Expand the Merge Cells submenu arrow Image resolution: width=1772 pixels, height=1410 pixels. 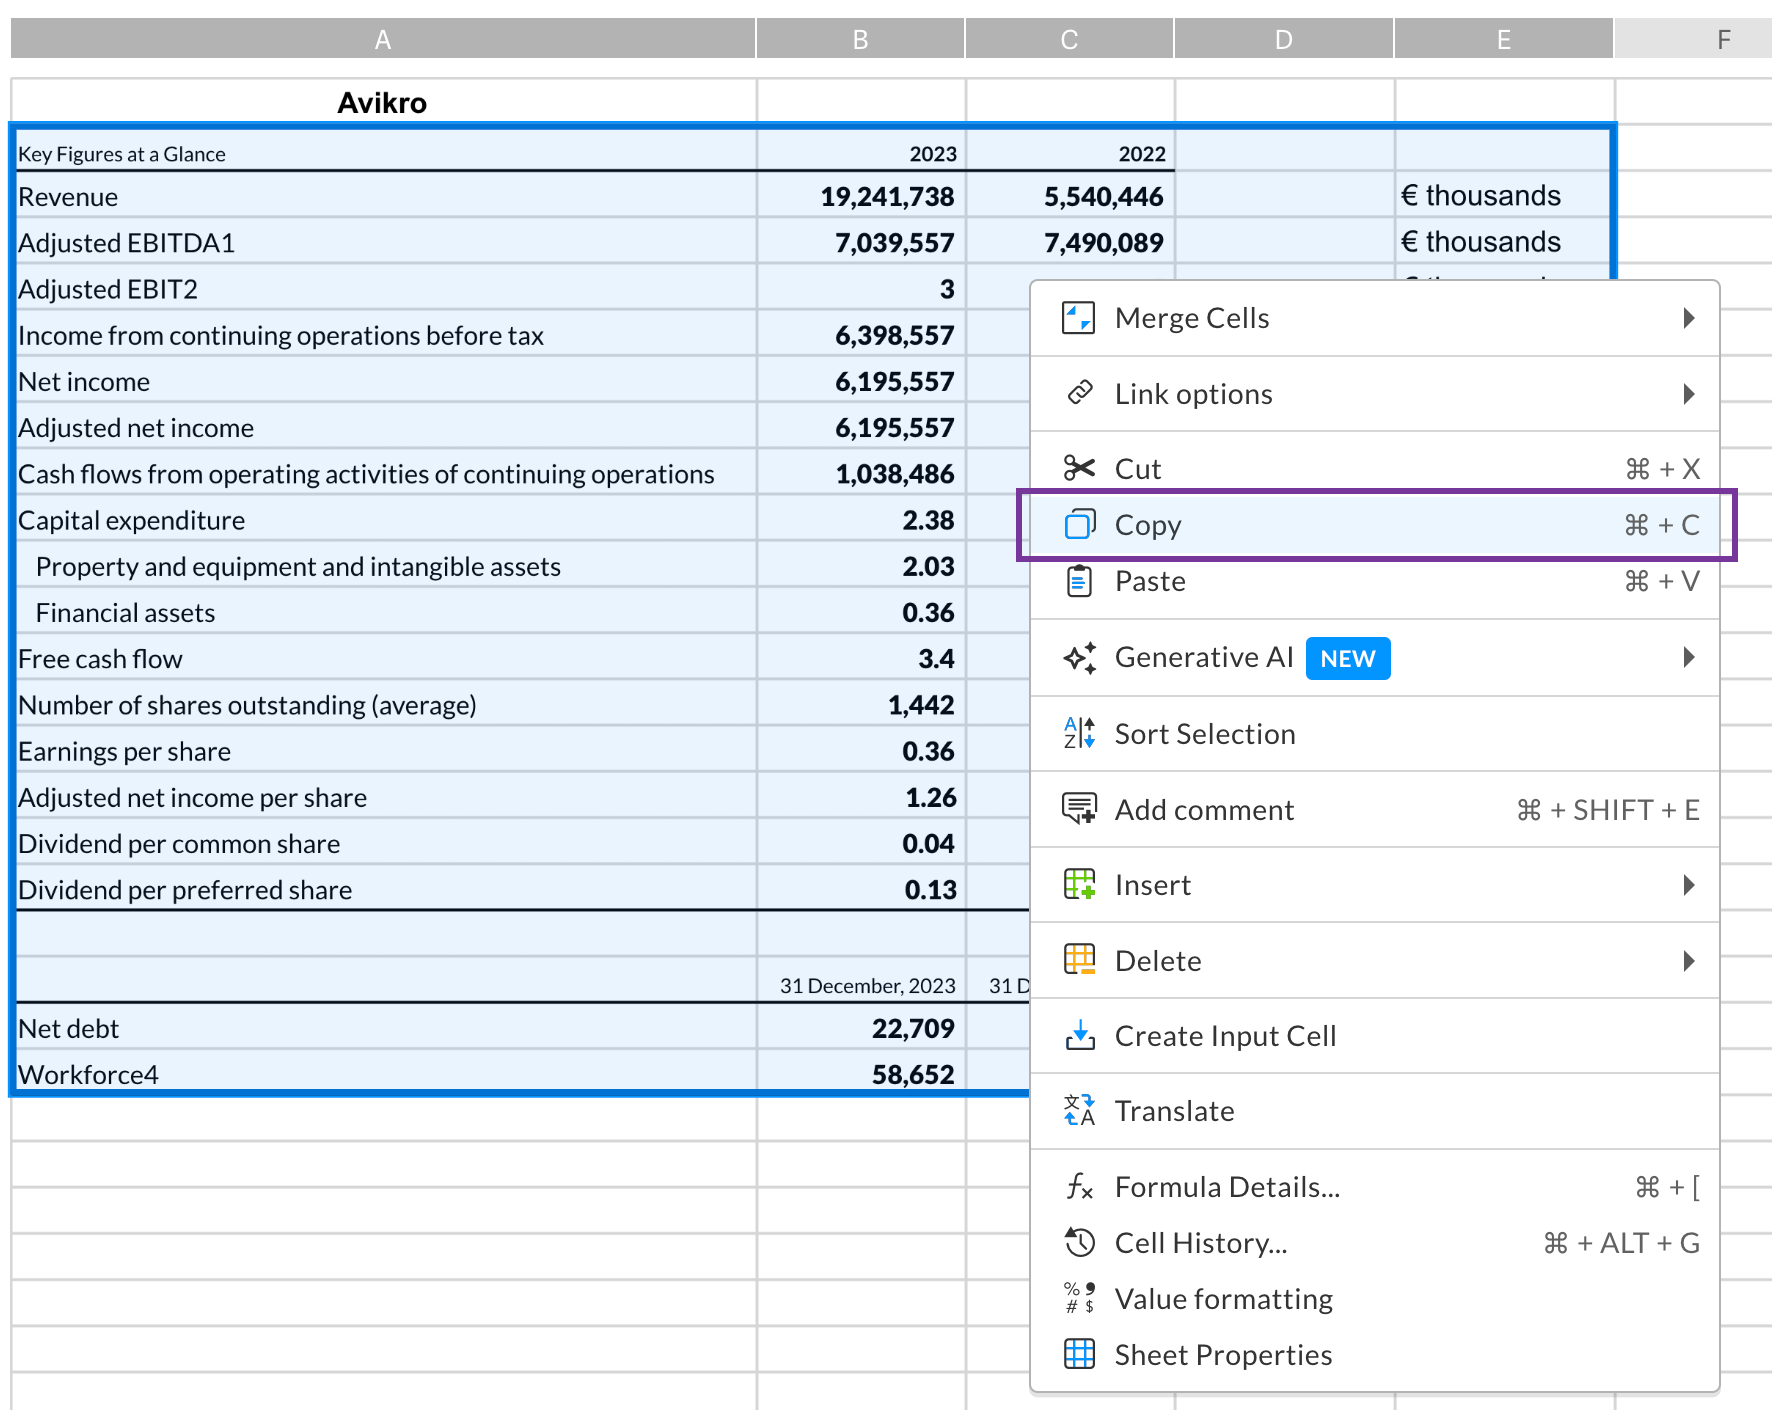click(x=1688, y=318)
